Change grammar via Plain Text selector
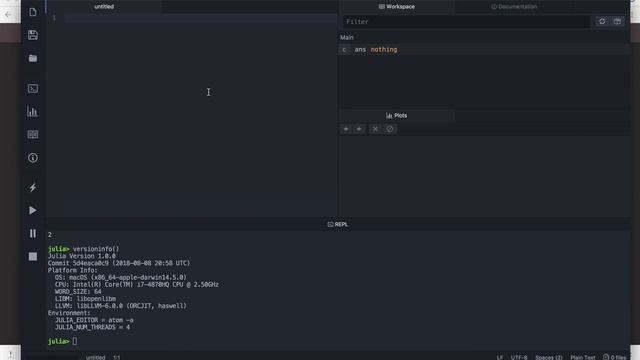Image resolution: width=640 pixels, height=360 pixels. pos(583,357)
